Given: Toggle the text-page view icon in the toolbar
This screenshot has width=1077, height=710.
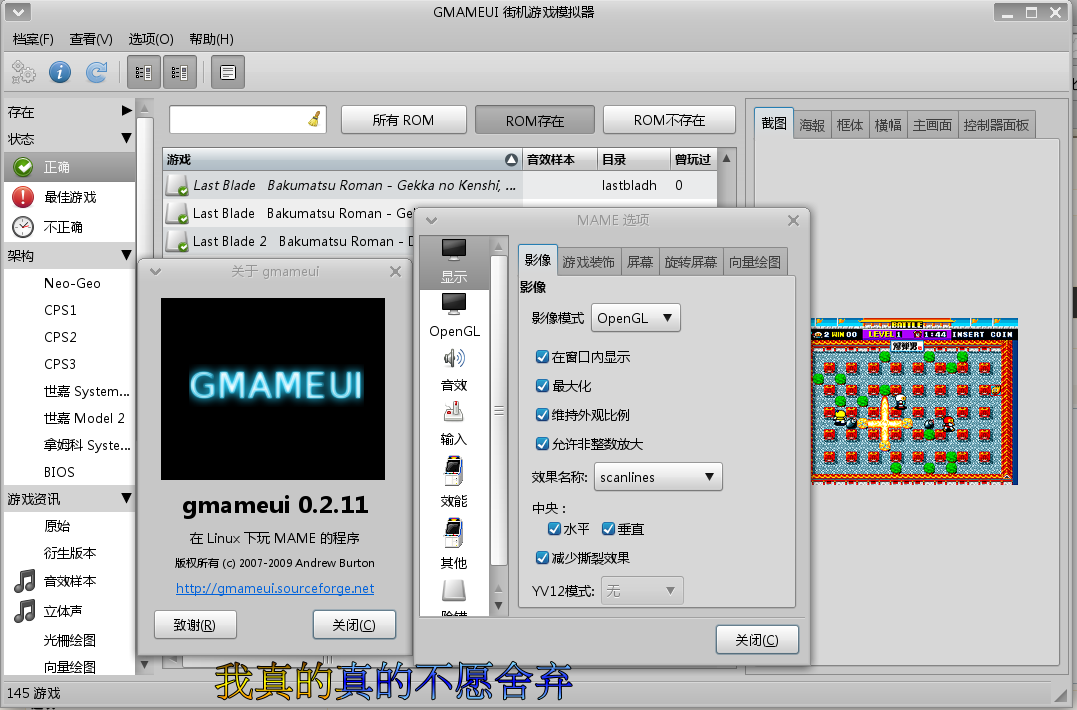Looking at the screenshot, I should pos(227,72).
